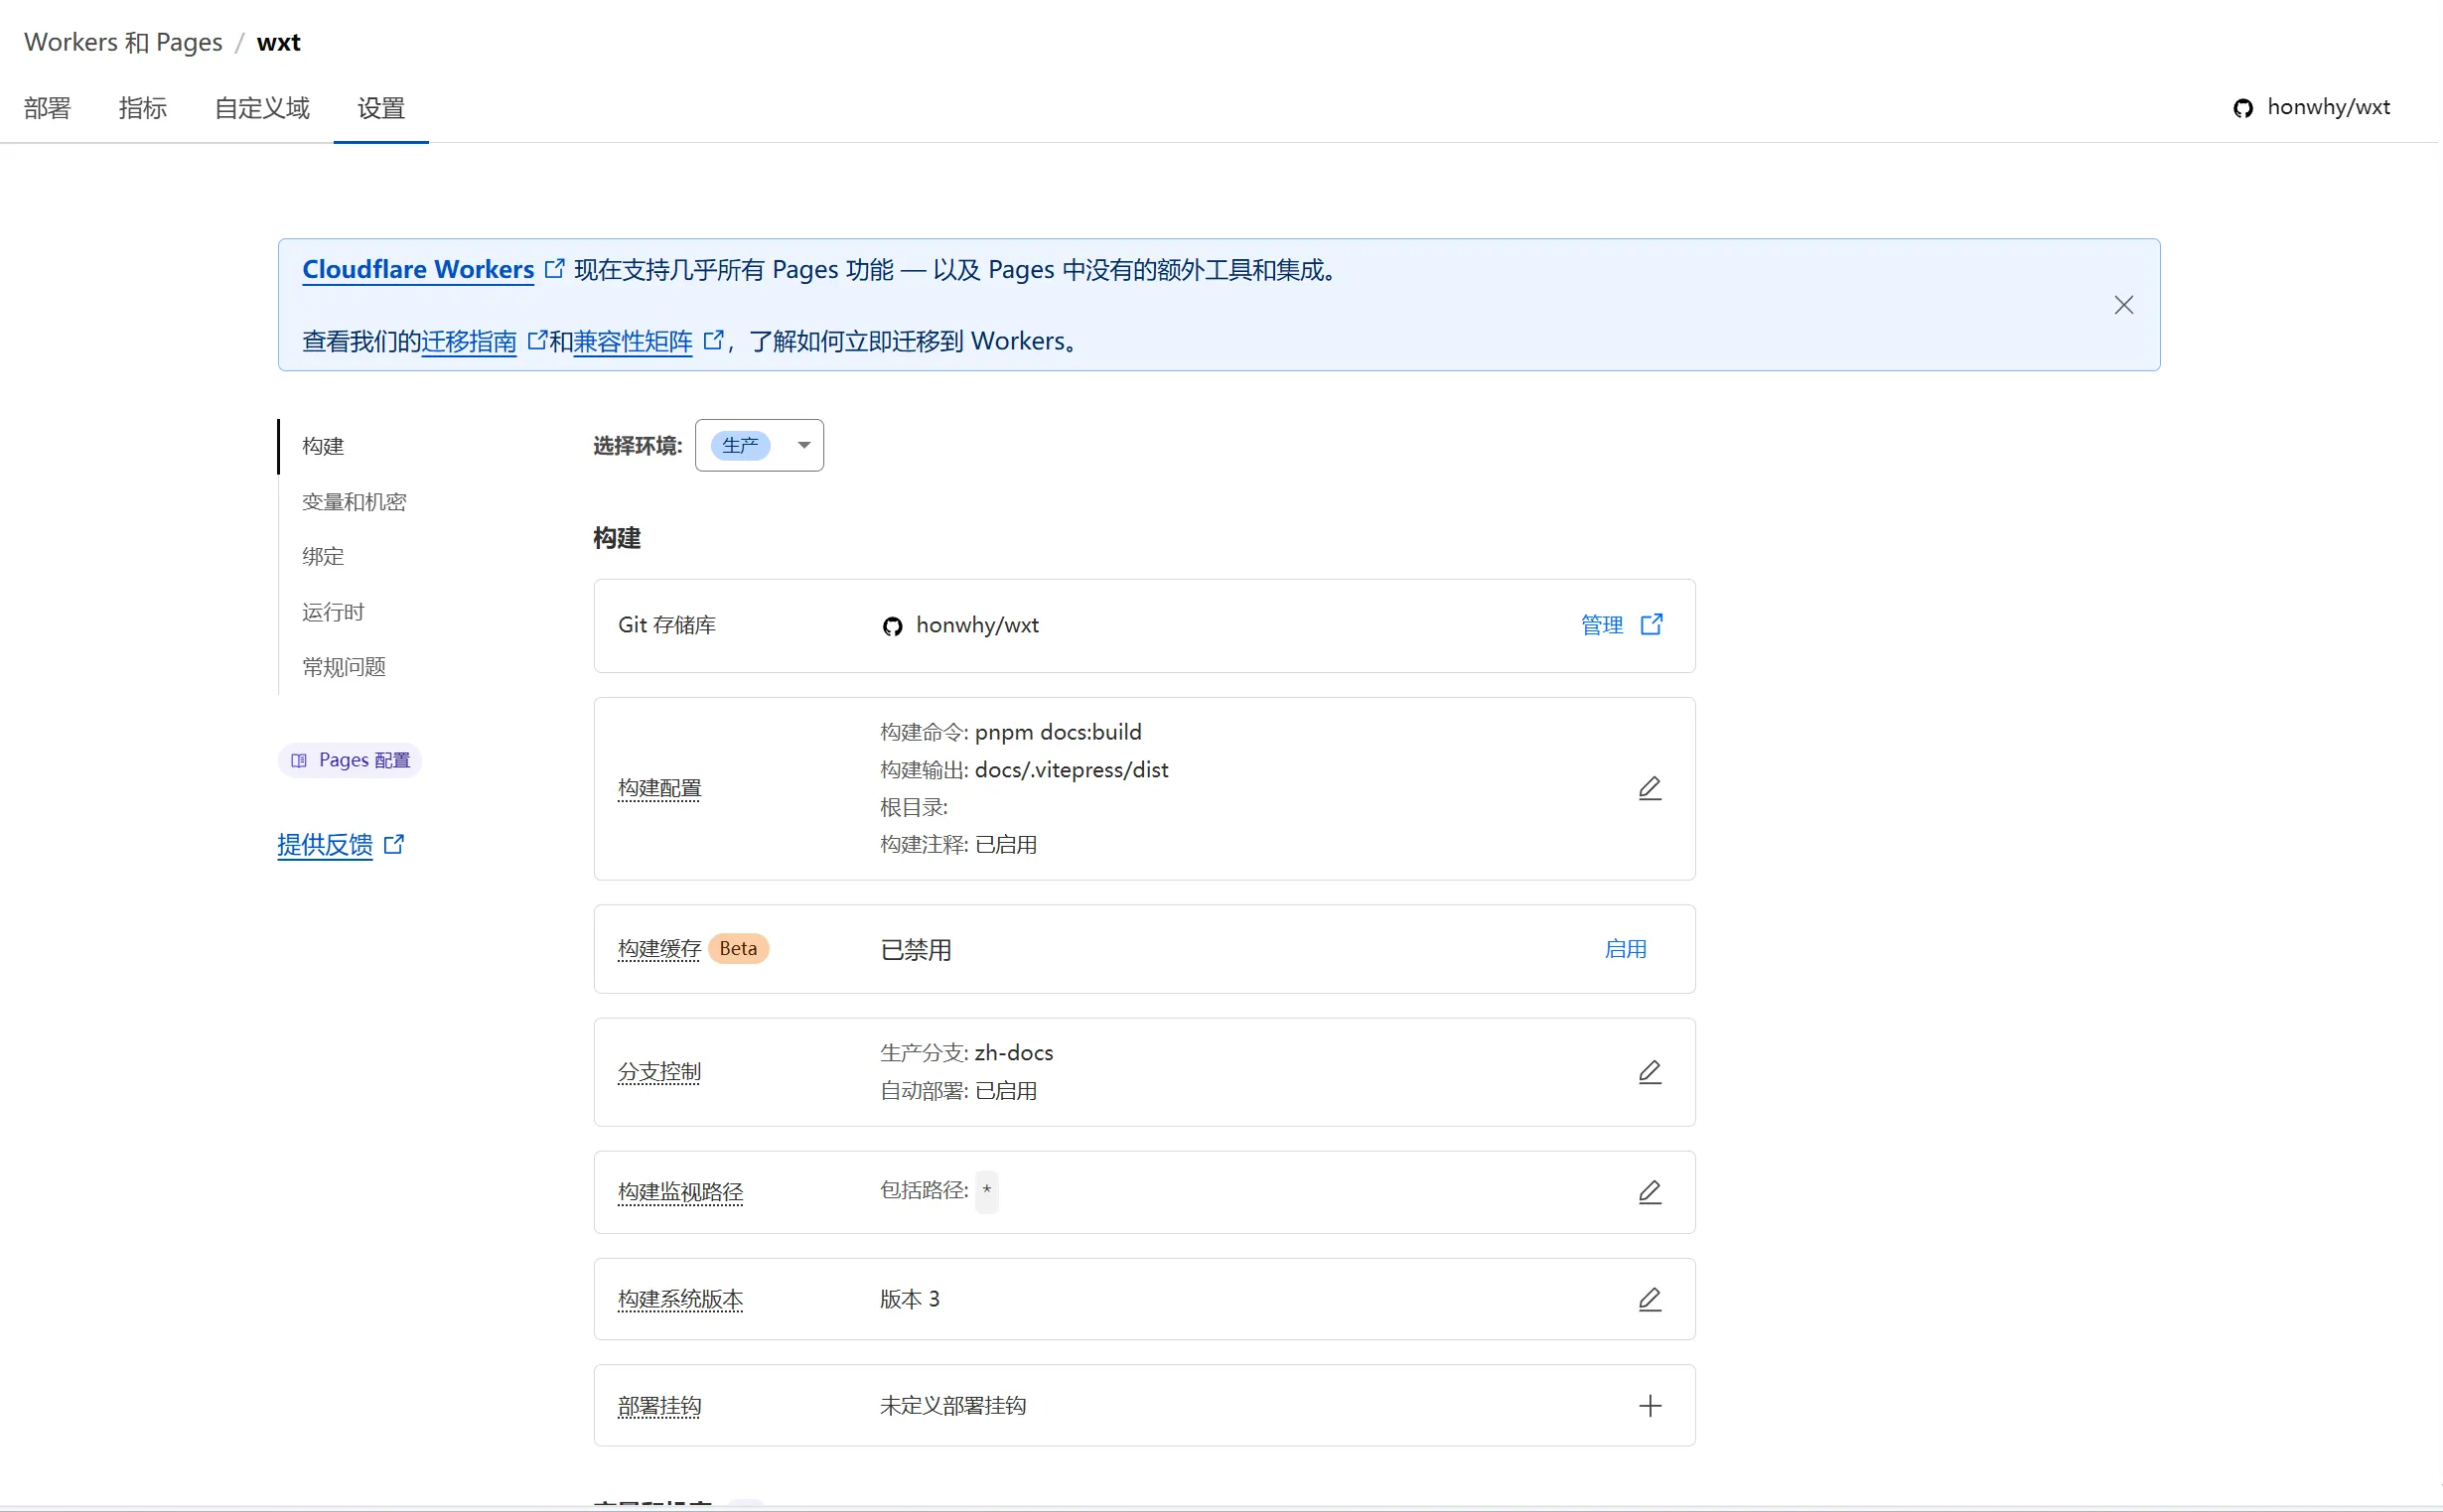This screenshot has height=1512, width=2443.
Task: Add a deploy hook with plus icon
Action: click(x=1649, y=1406)
